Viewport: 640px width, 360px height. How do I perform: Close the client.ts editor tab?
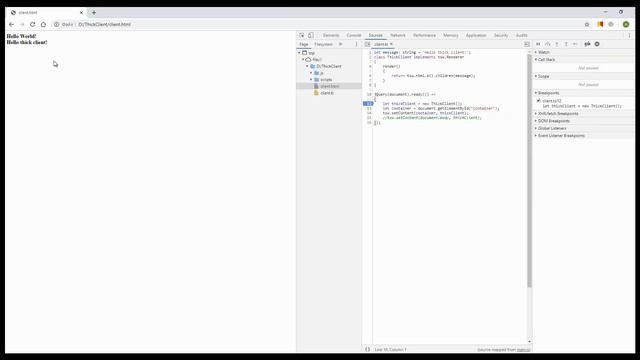[x=391, y=44]
